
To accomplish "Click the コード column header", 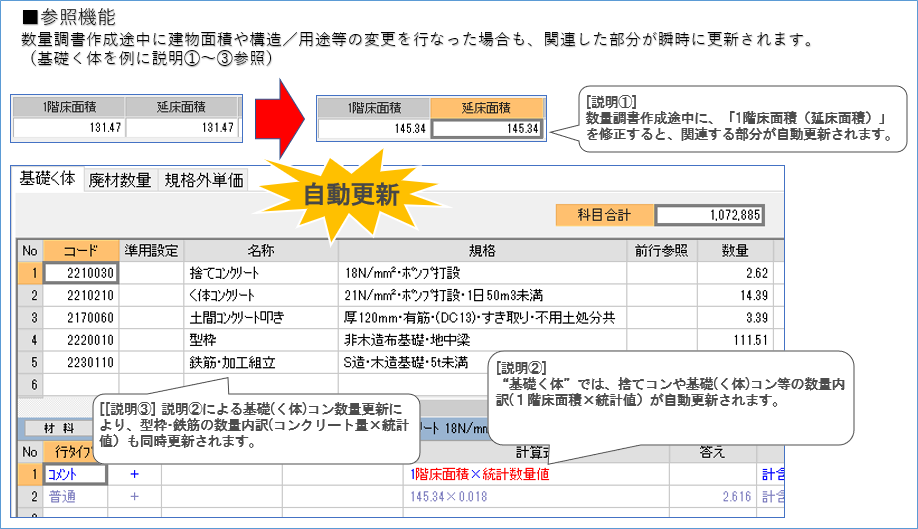I will pos(81,250).
